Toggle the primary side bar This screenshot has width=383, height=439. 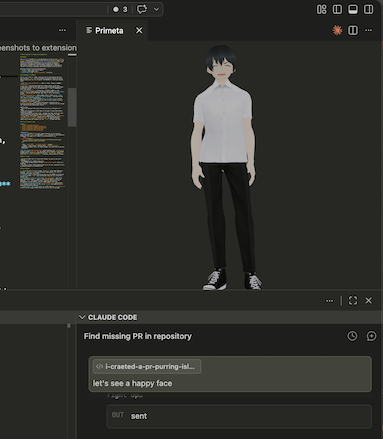(337, 9)
